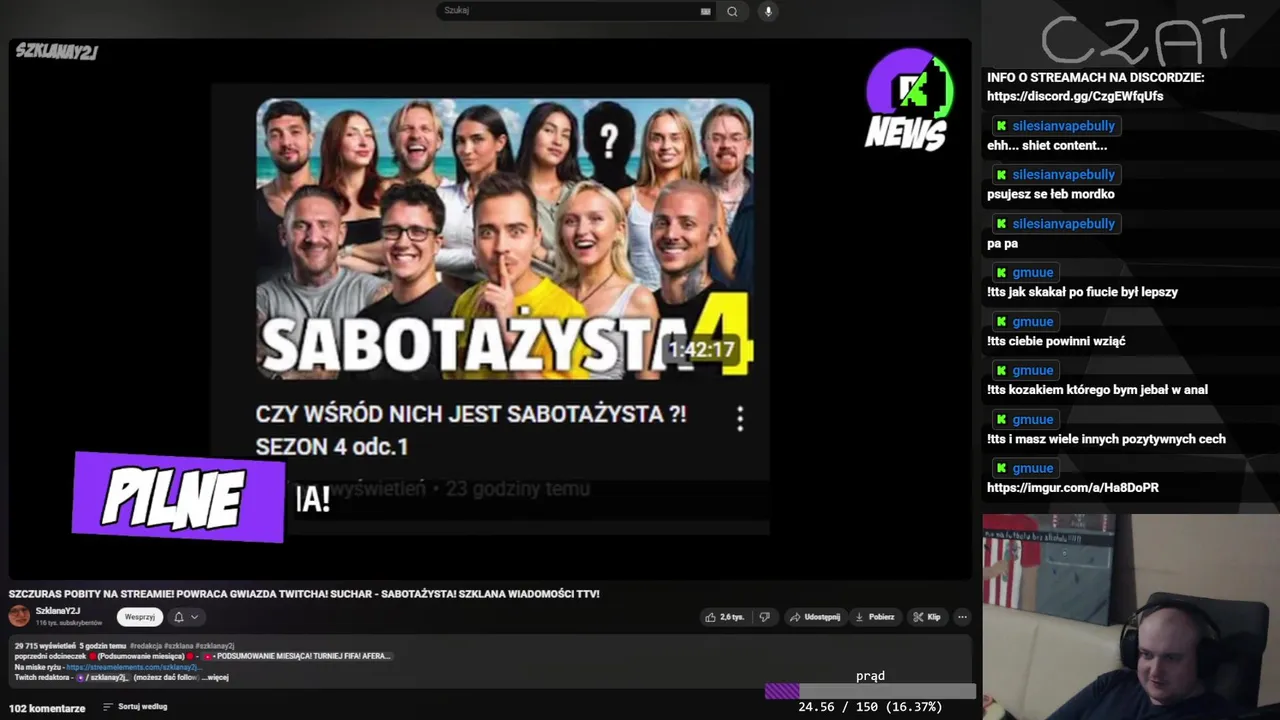Screen dimensions: 1280x720
Task: Click hashtag #redakcja in description
Action: (146, 646)
